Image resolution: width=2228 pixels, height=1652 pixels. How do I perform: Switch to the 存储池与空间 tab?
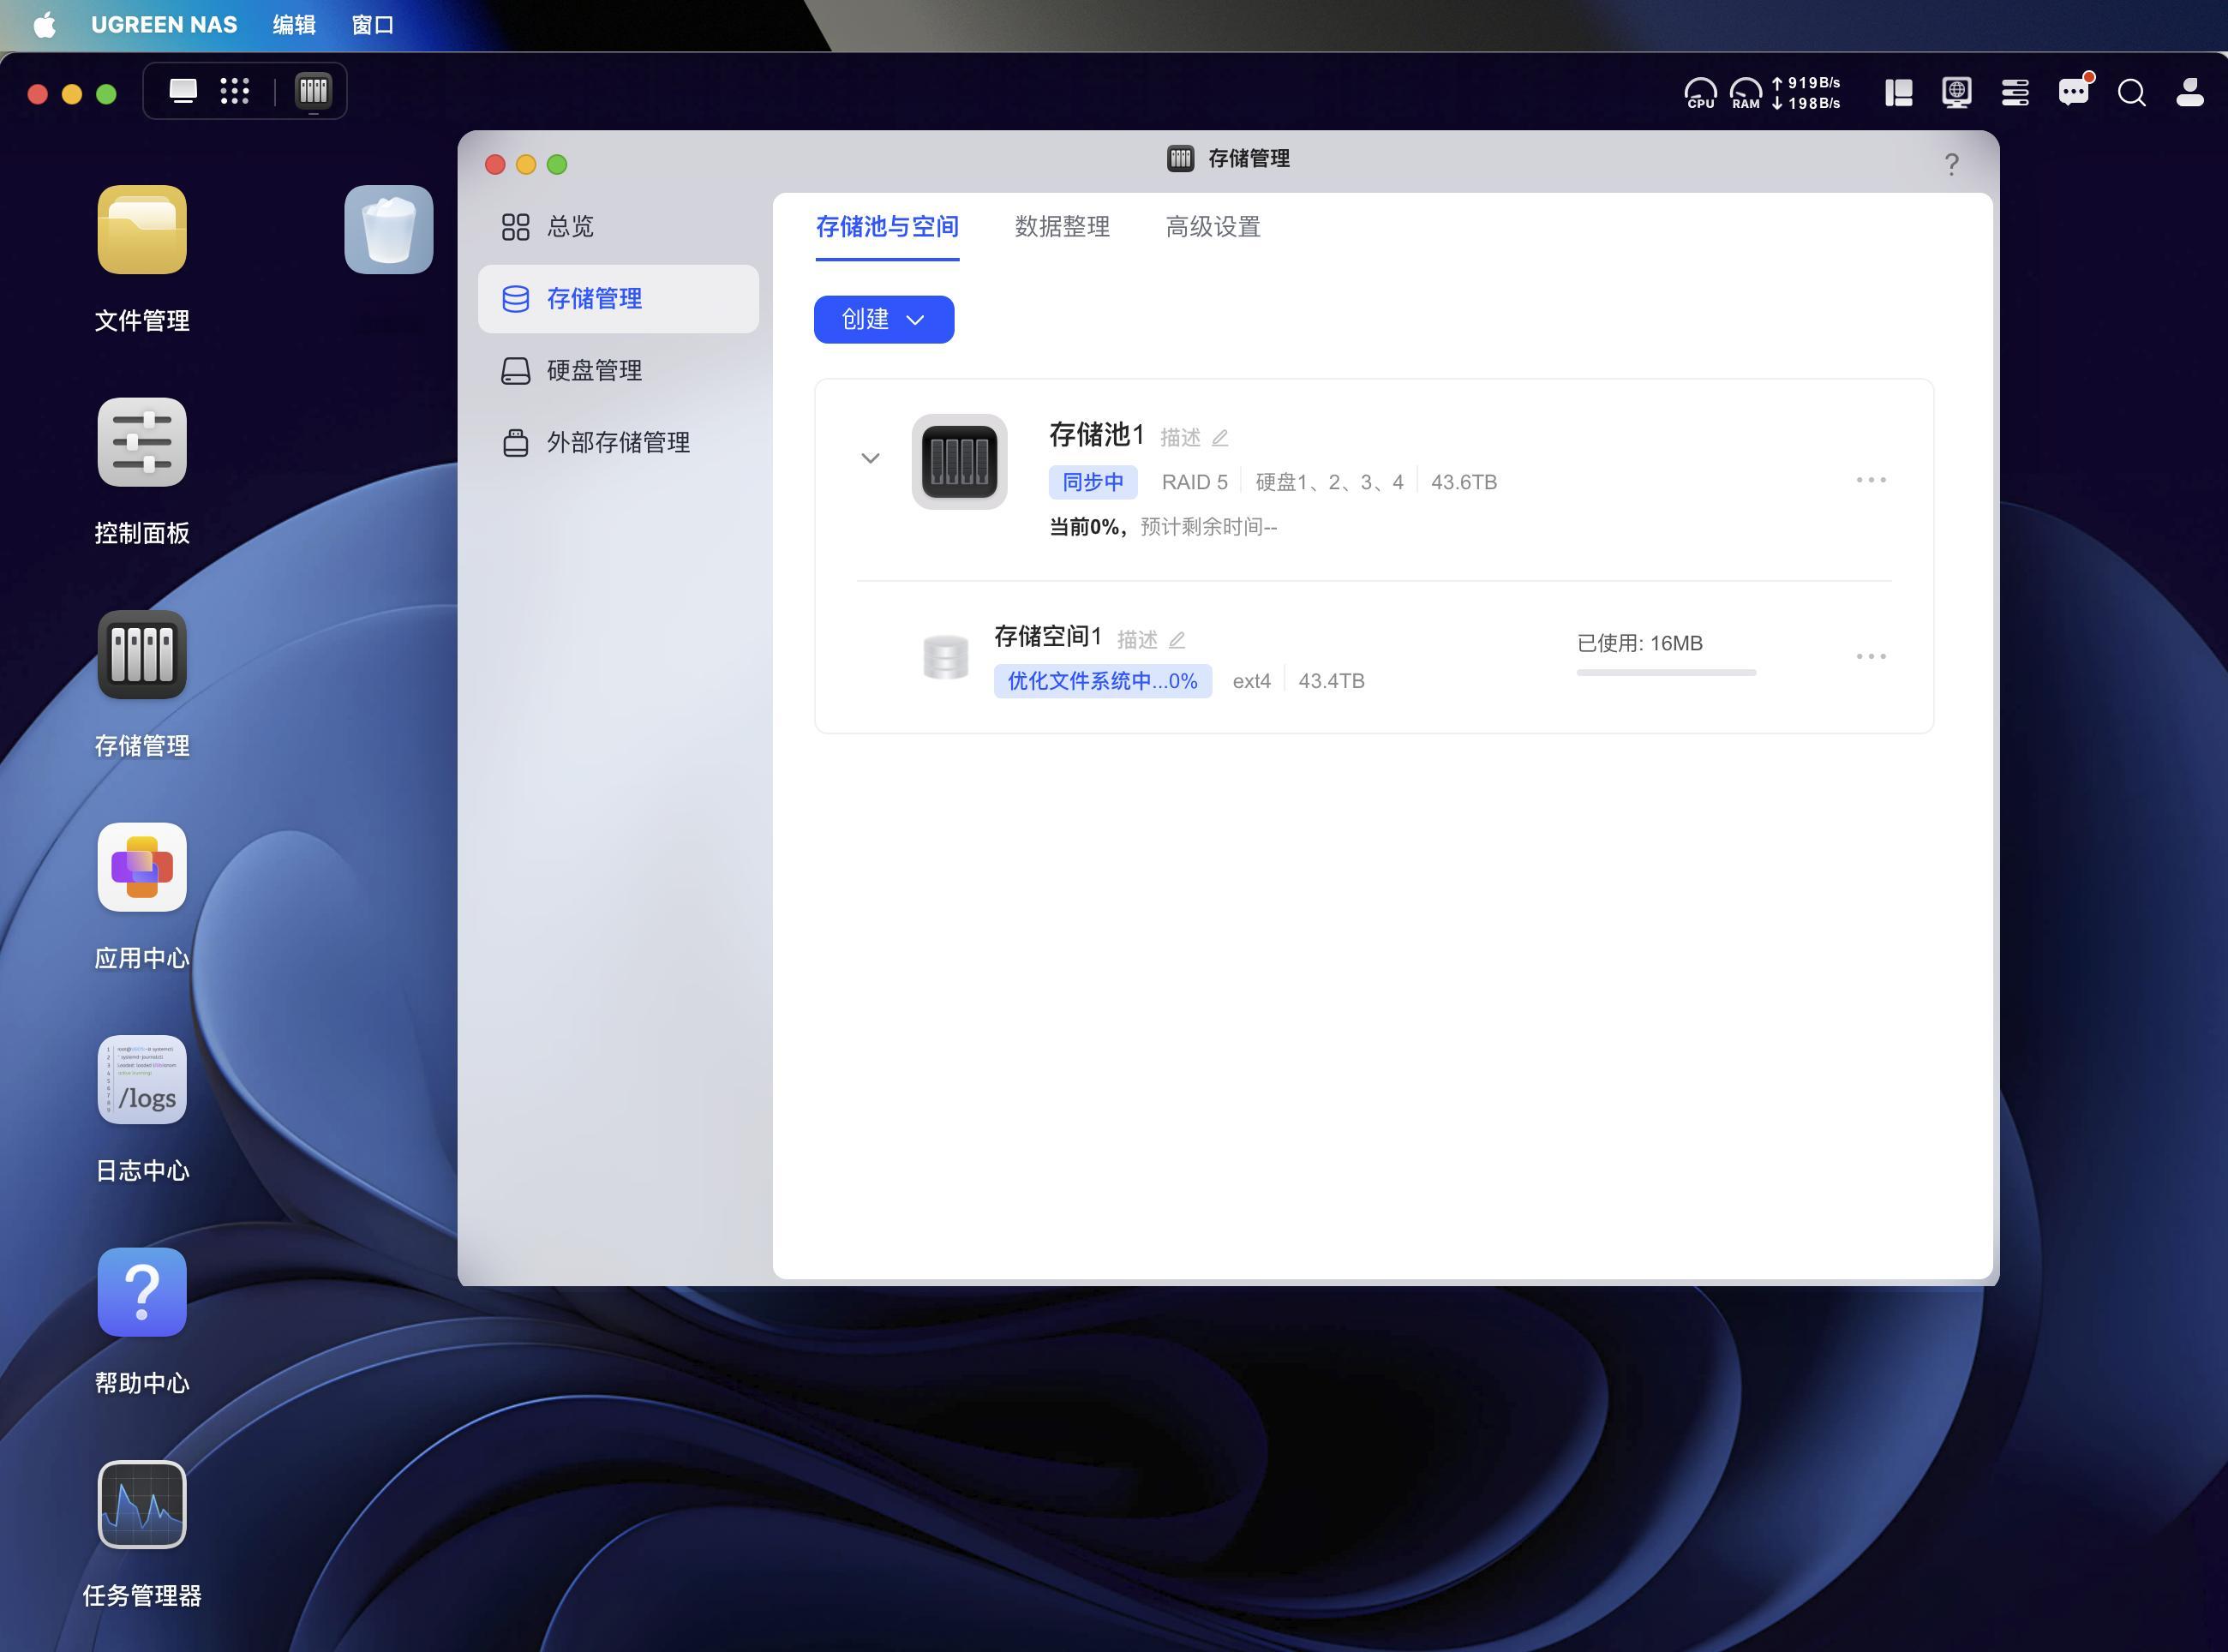[x=887, y=227]
